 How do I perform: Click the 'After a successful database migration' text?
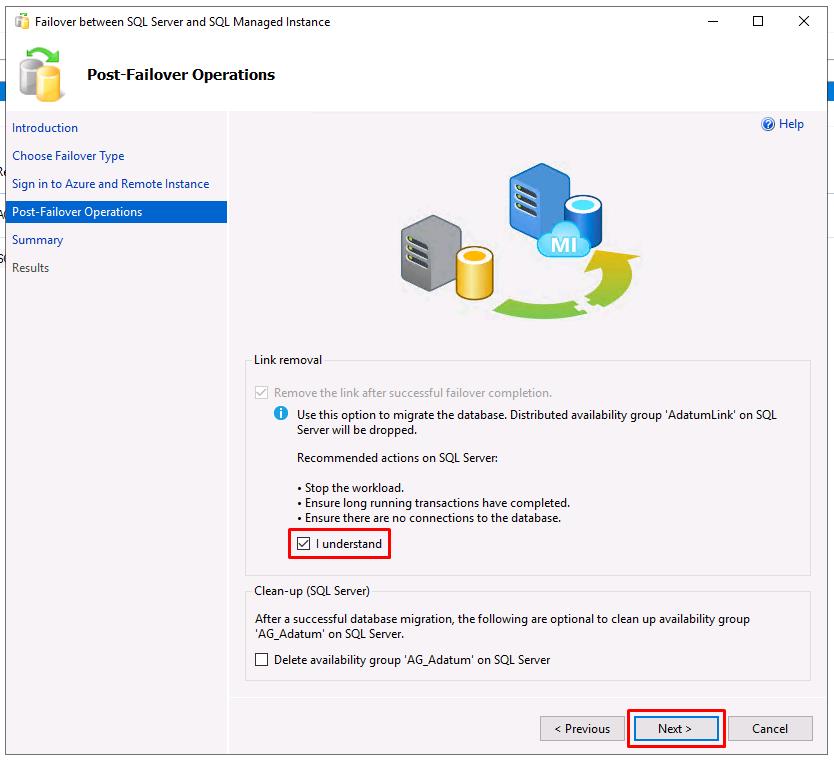(x=502, y=626)
